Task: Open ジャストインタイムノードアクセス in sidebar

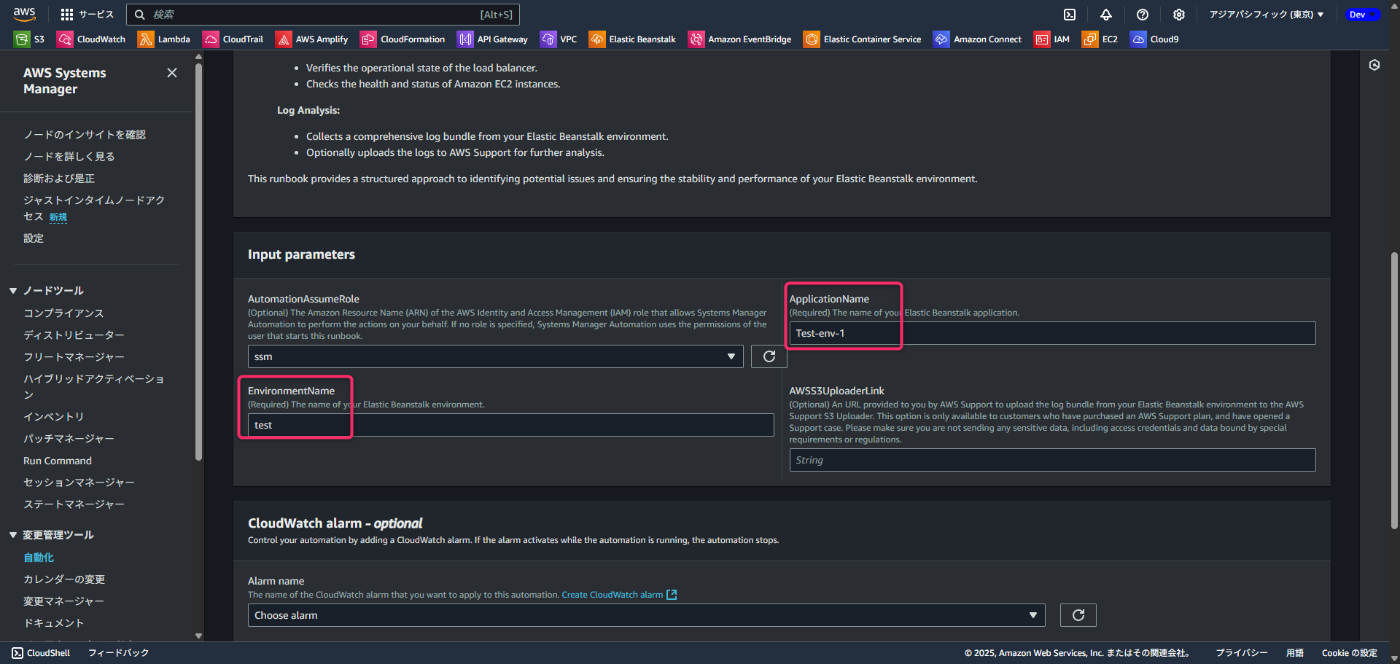Action: (x=94, y=208)
